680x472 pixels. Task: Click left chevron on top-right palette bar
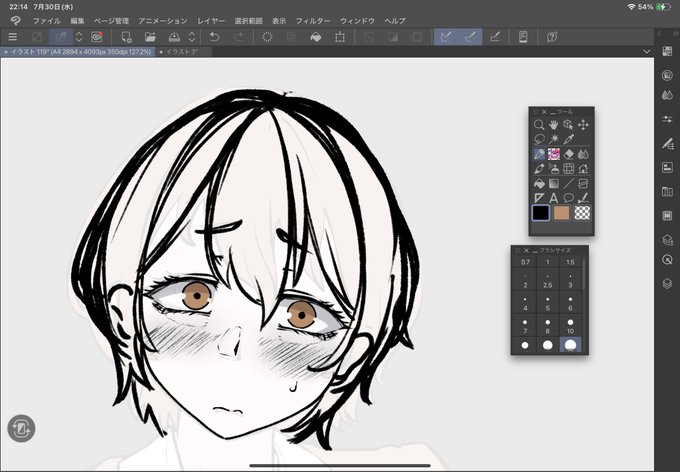(659, 33)
